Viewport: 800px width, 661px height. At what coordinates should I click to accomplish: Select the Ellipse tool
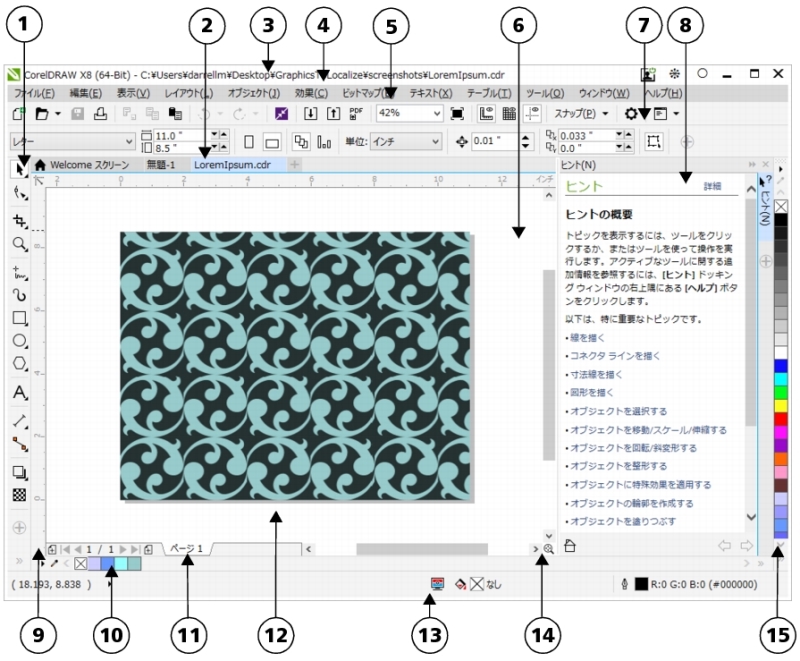(18, 342)
